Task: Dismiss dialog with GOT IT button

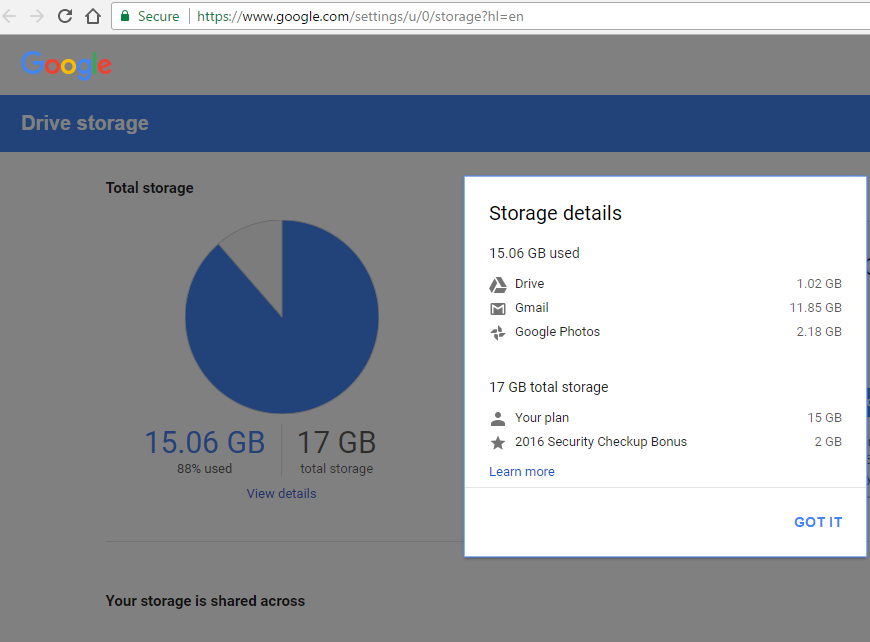Action: click(x=818, y=522)
